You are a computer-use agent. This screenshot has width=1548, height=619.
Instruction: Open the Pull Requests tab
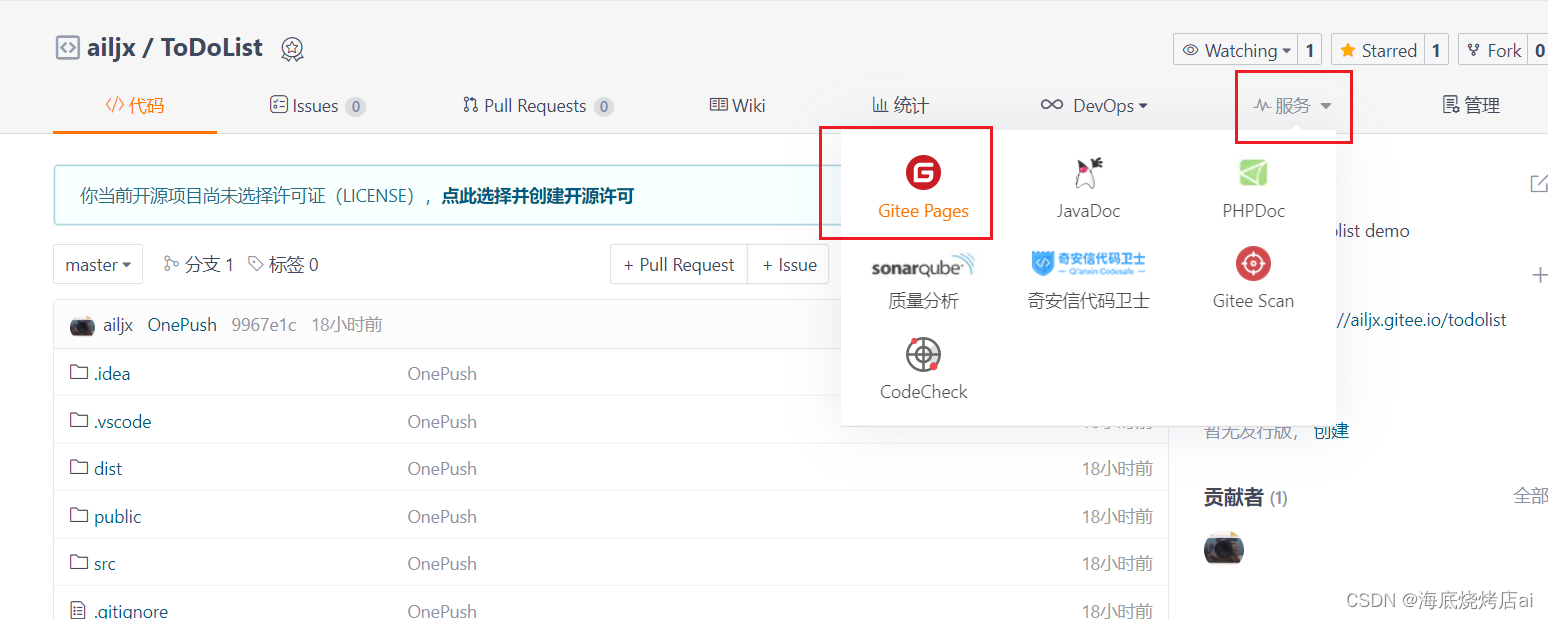click(537, 105)
